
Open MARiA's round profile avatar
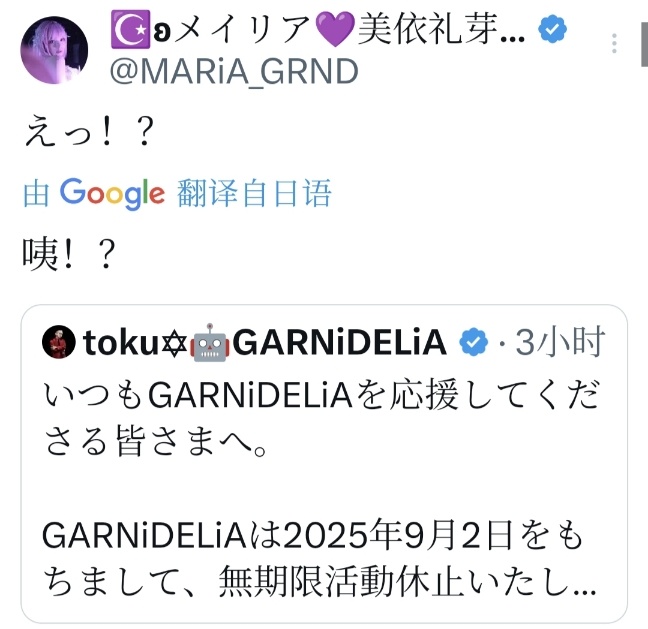(x=54, y=50)
